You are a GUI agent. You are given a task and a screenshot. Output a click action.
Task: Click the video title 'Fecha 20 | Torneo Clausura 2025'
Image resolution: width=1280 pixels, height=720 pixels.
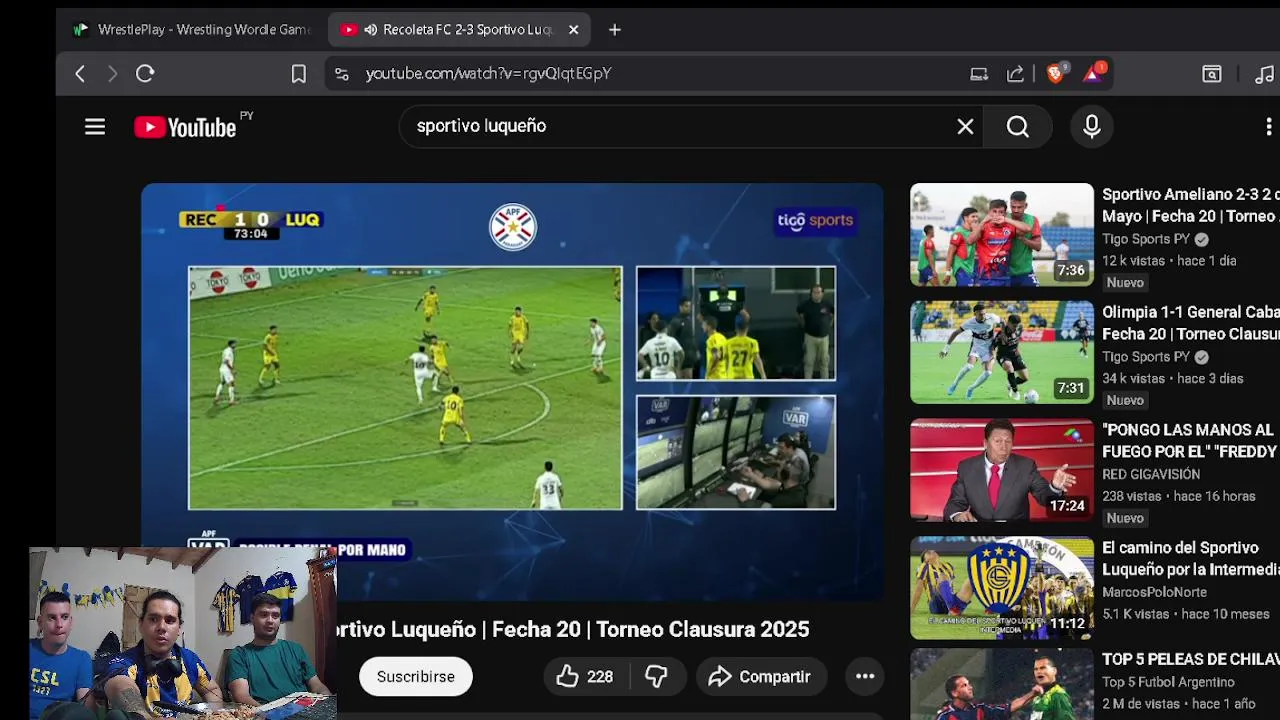(x=650, y=629)
